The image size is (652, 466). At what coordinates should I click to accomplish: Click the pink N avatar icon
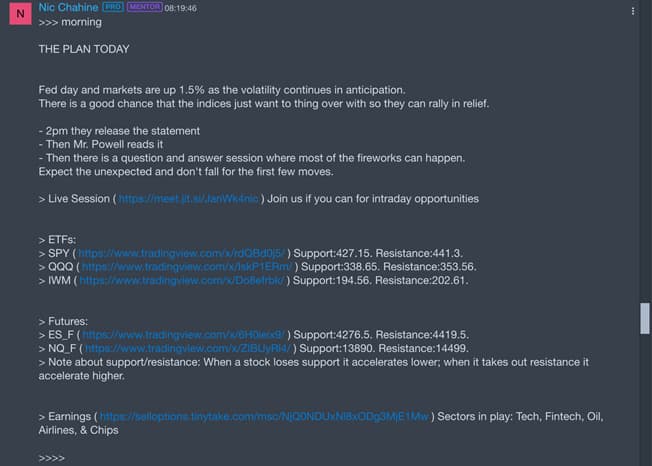[x=20, y=14]
